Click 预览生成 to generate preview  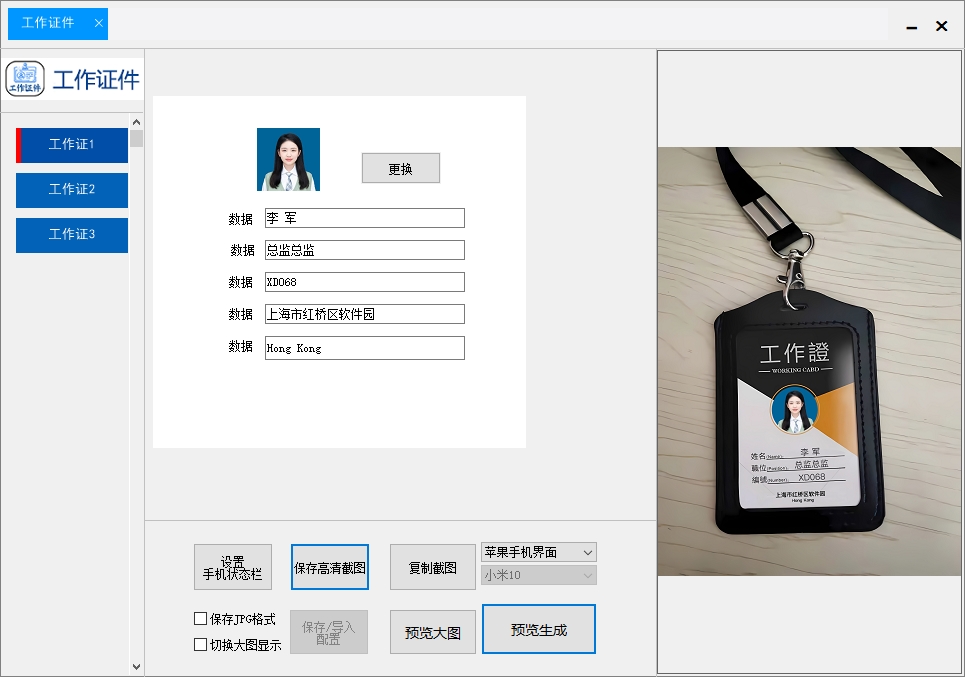[538, 629]
